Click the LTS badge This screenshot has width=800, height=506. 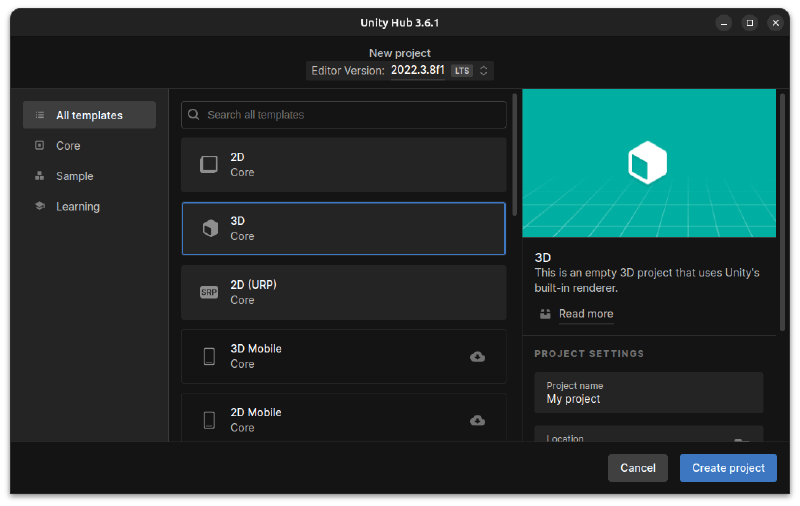point(462,71)
